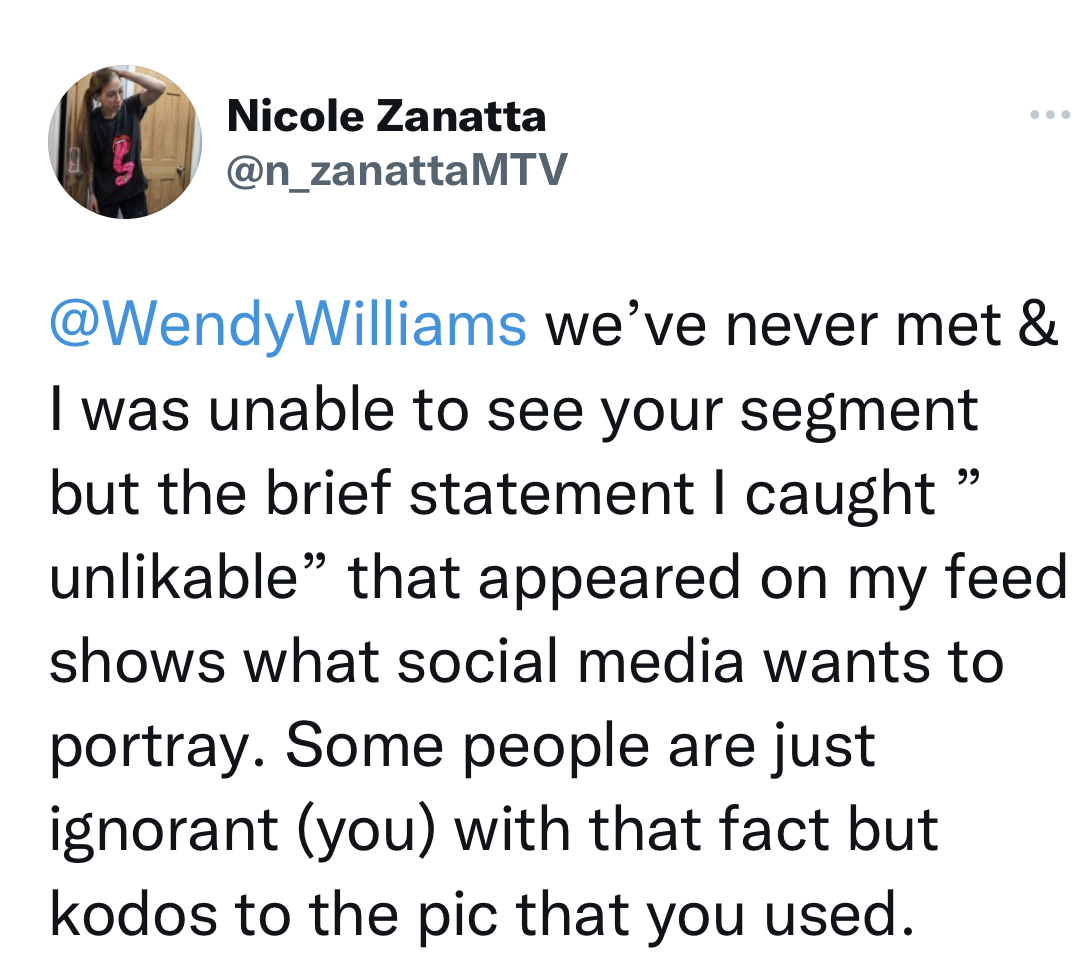The height and width of the screenshot is (955, 1077).
Task: Click the word "unlikable" in the tweet
Action: [x=173, y=576]
